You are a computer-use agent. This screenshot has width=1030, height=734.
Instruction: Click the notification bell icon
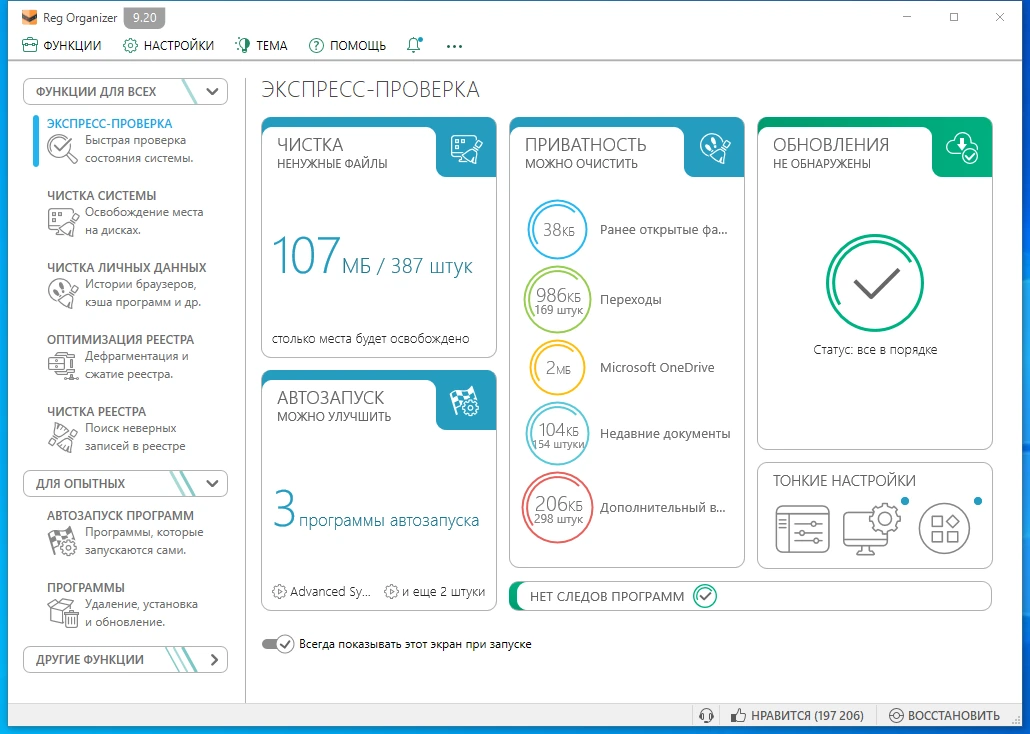414,45
